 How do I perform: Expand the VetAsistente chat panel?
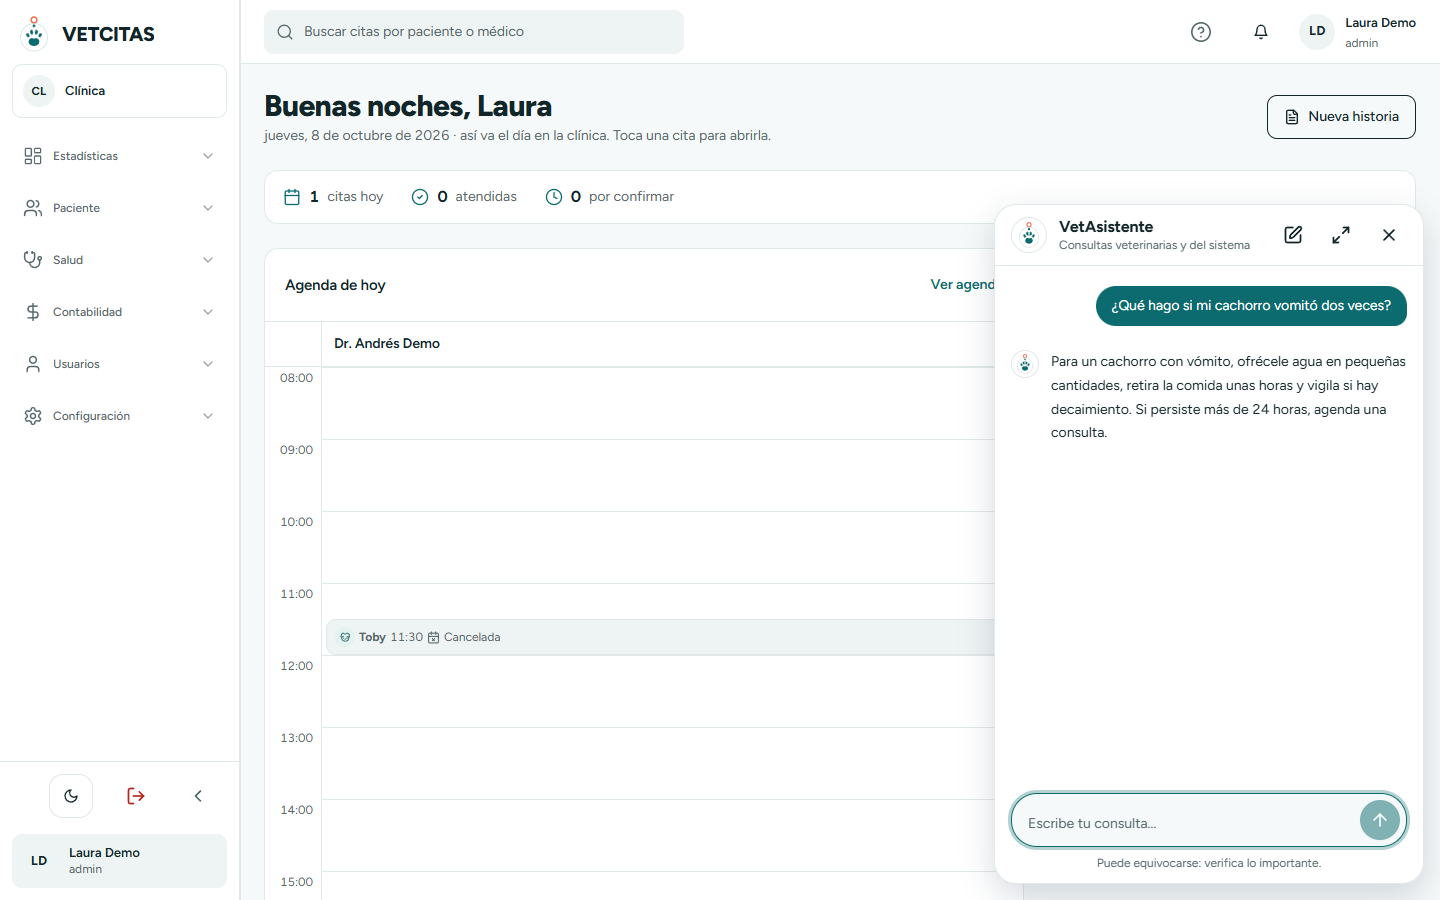coord(1341,235)
